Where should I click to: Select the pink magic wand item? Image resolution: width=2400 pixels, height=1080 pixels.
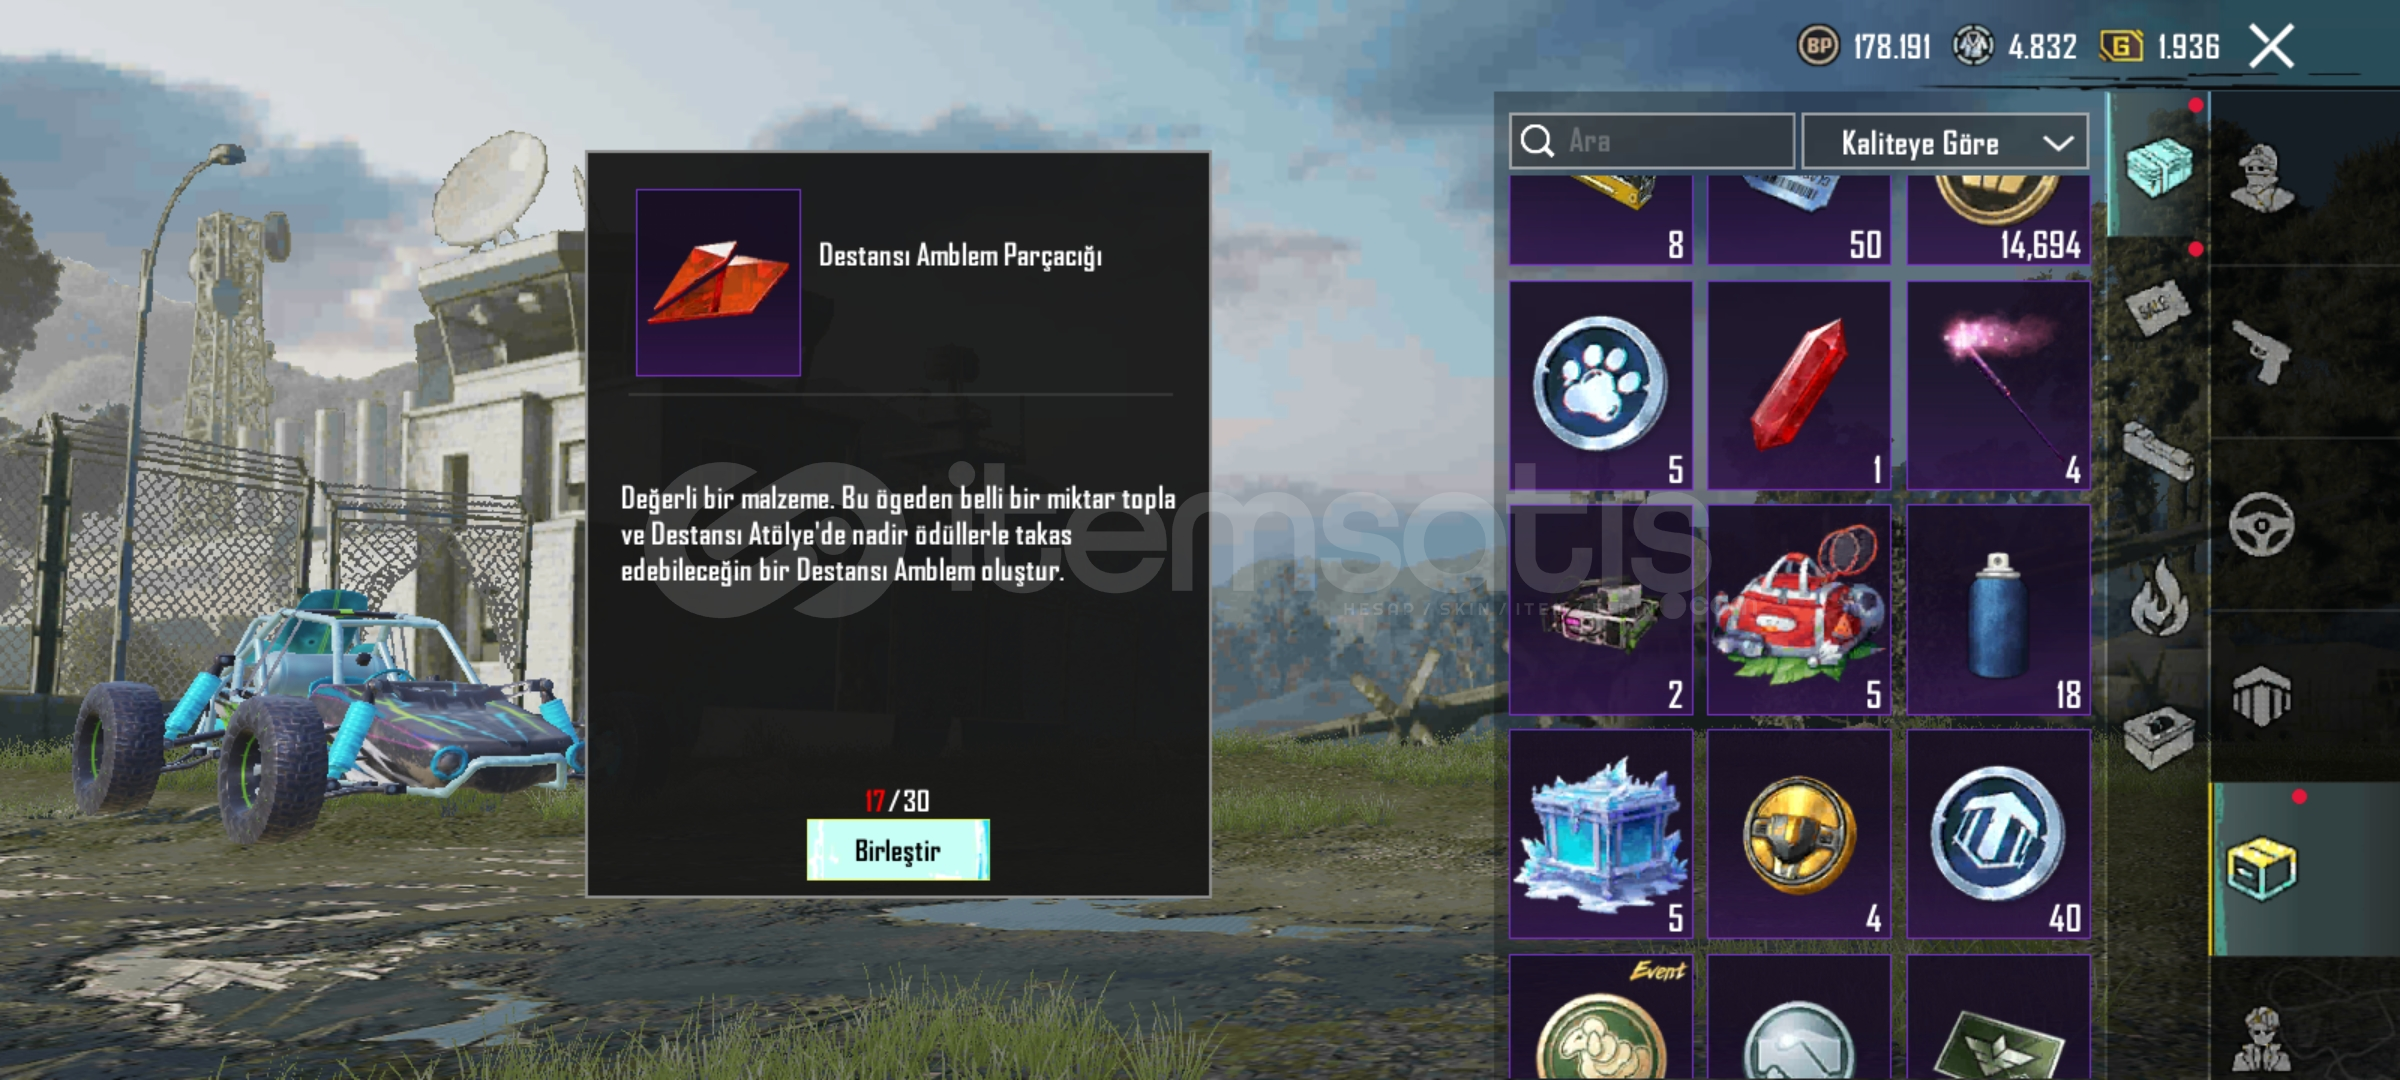pos(1998,386)
